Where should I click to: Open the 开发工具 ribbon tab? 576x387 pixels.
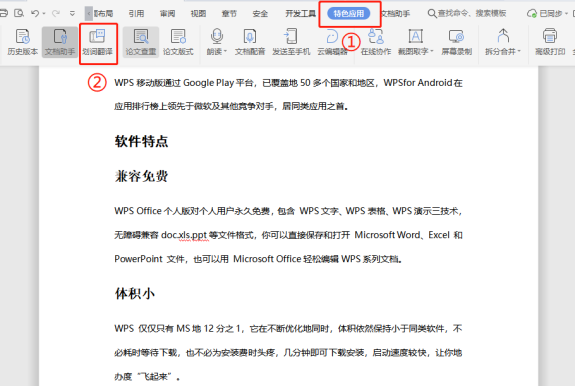pos(300,14)
